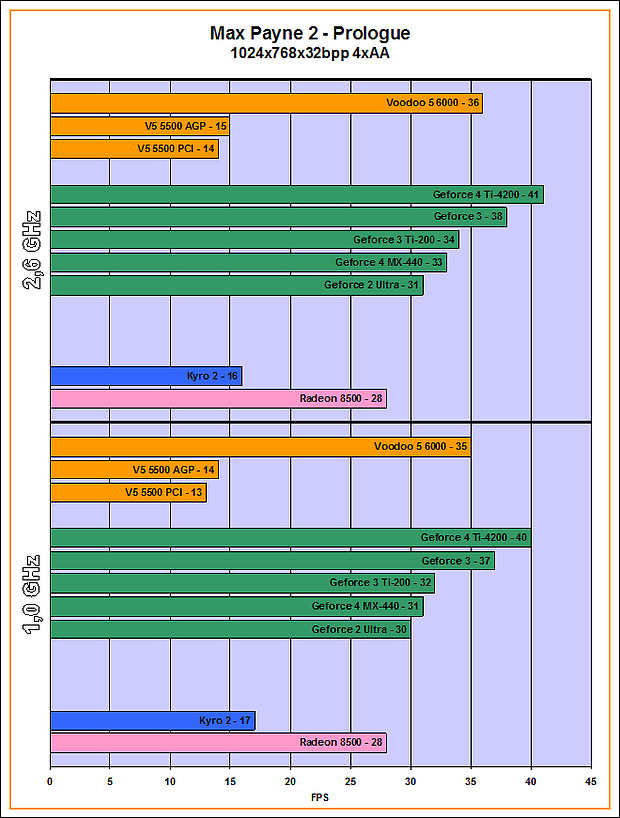Click the 1,0 GHz vertical axis label

pos(31,595)
